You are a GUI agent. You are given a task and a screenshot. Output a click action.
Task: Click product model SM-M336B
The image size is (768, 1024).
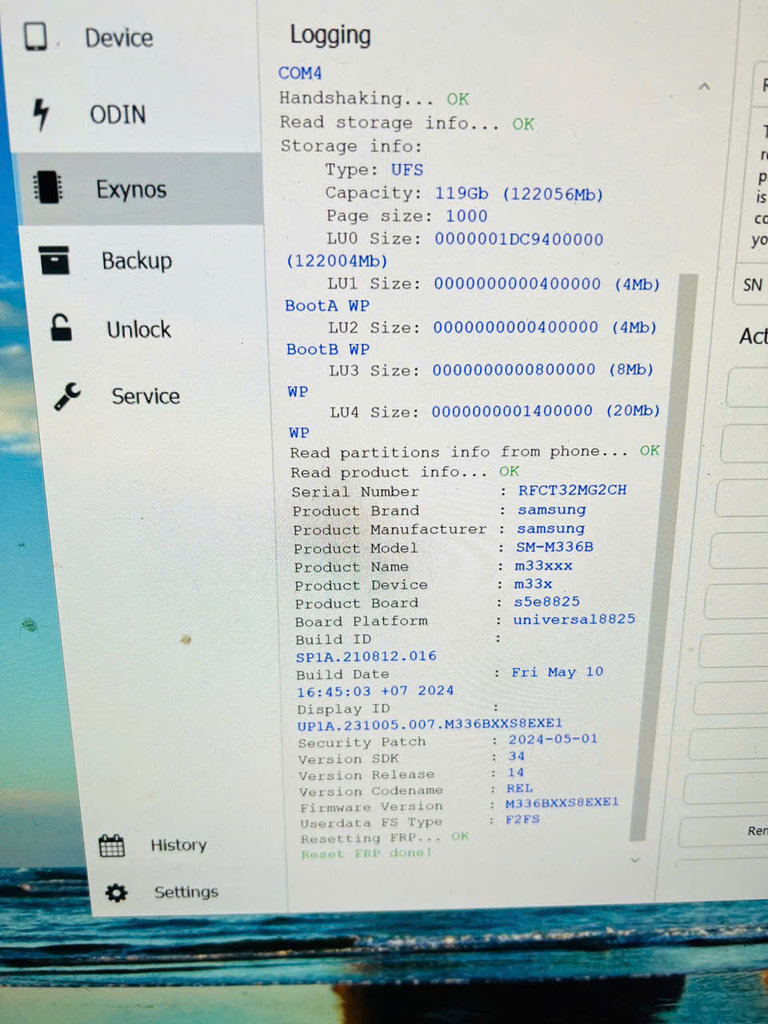click(554, 547)
